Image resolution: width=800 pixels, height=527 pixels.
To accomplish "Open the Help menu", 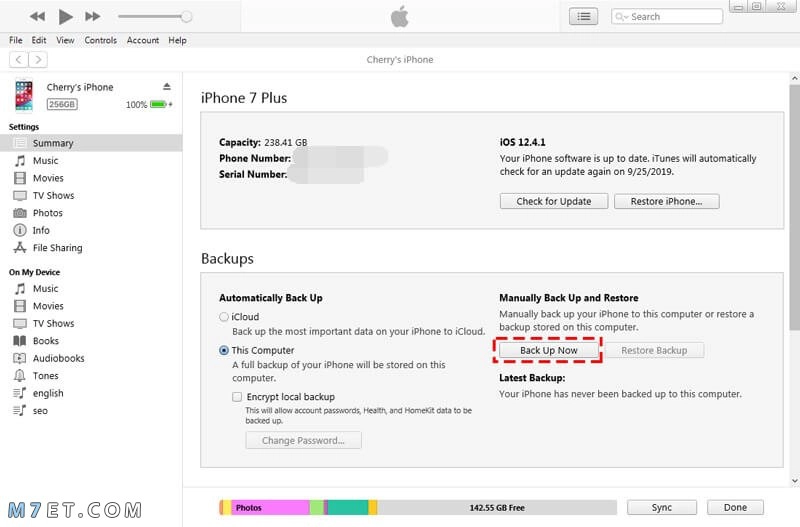I will pos(177,40).
